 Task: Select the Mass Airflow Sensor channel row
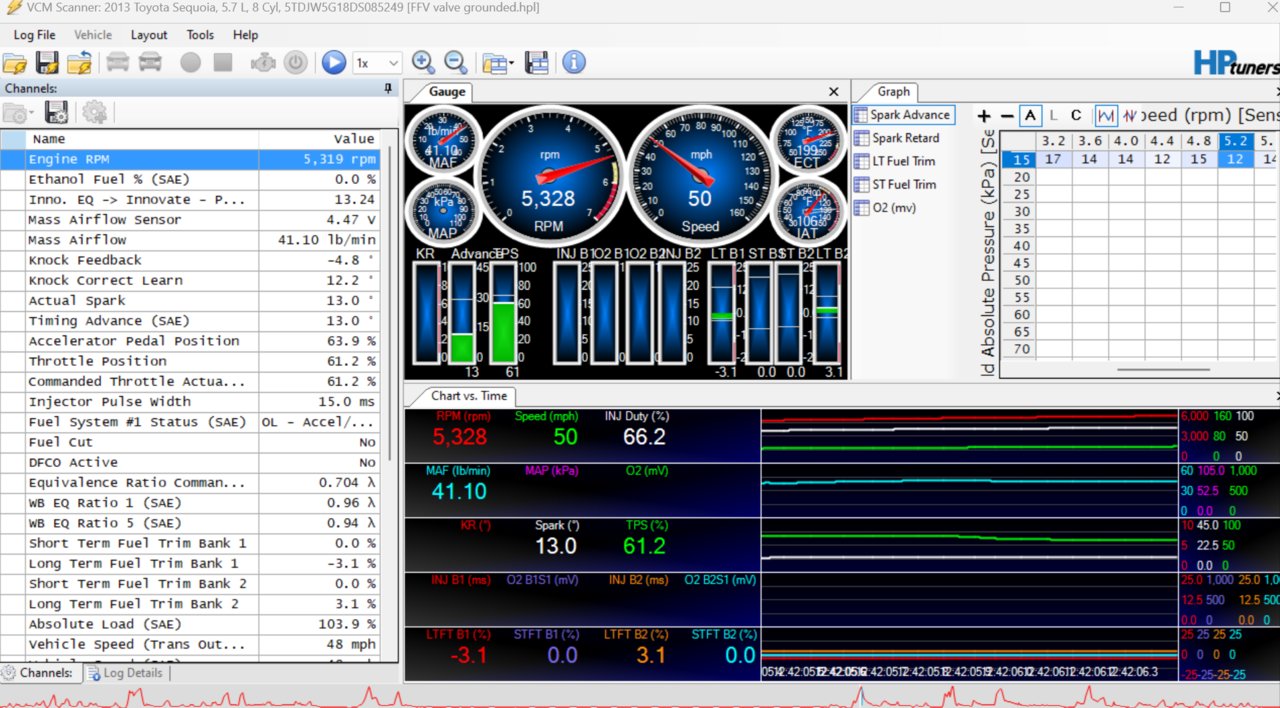pos(190,220)
